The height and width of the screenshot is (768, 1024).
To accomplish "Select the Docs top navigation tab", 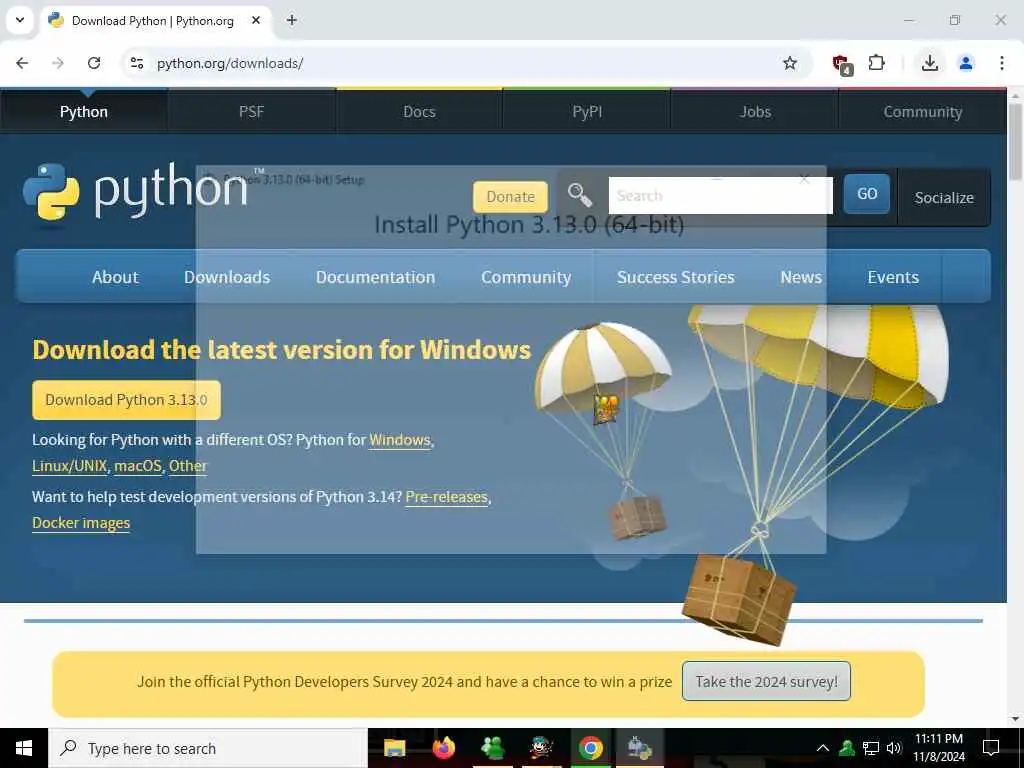I will 419,112.
